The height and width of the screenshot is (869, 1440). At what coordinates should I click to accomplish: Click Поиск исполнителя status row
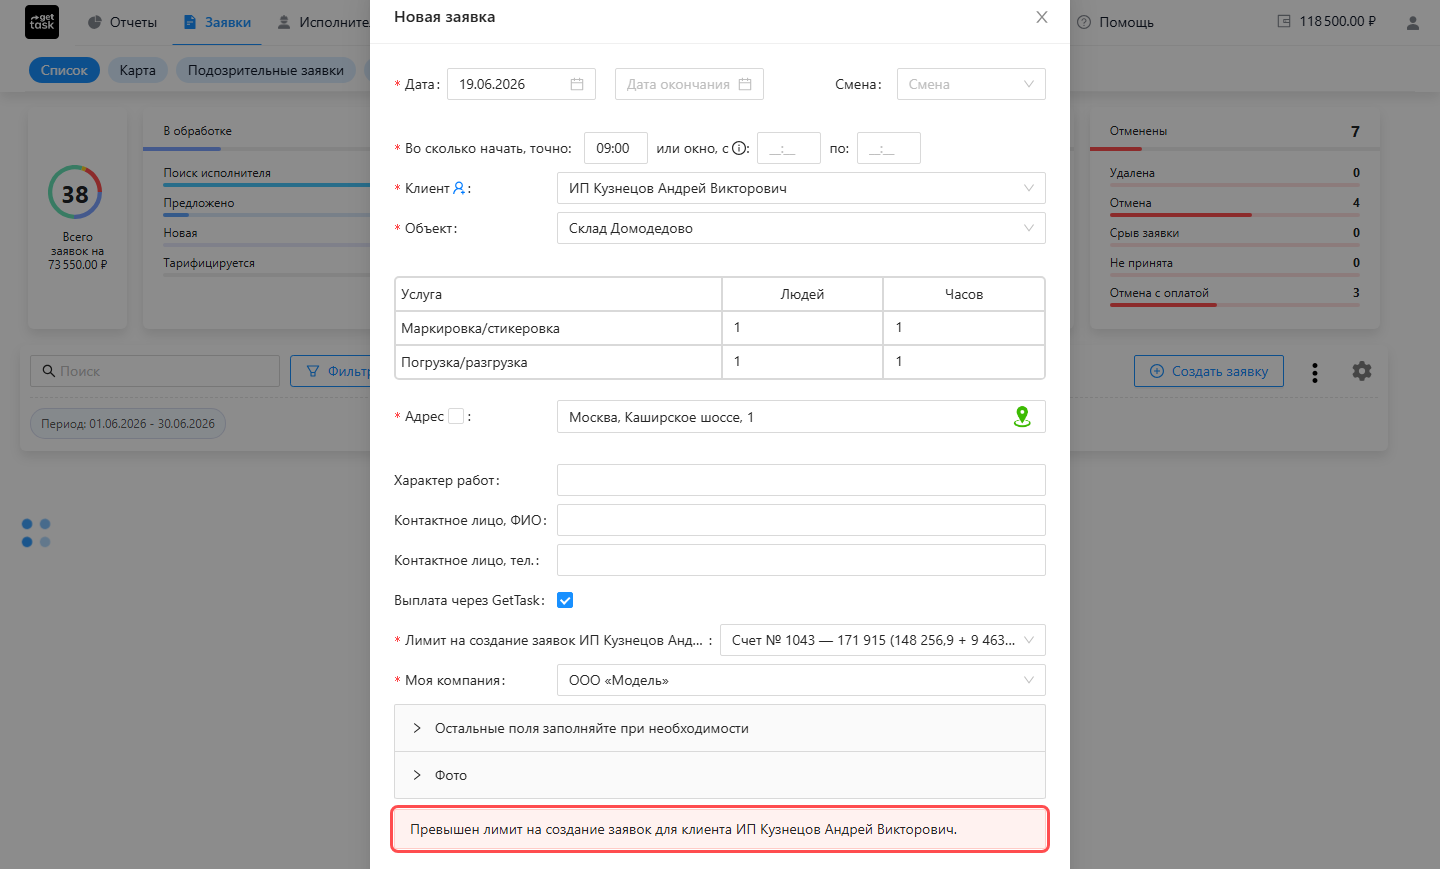coord(266,175)
